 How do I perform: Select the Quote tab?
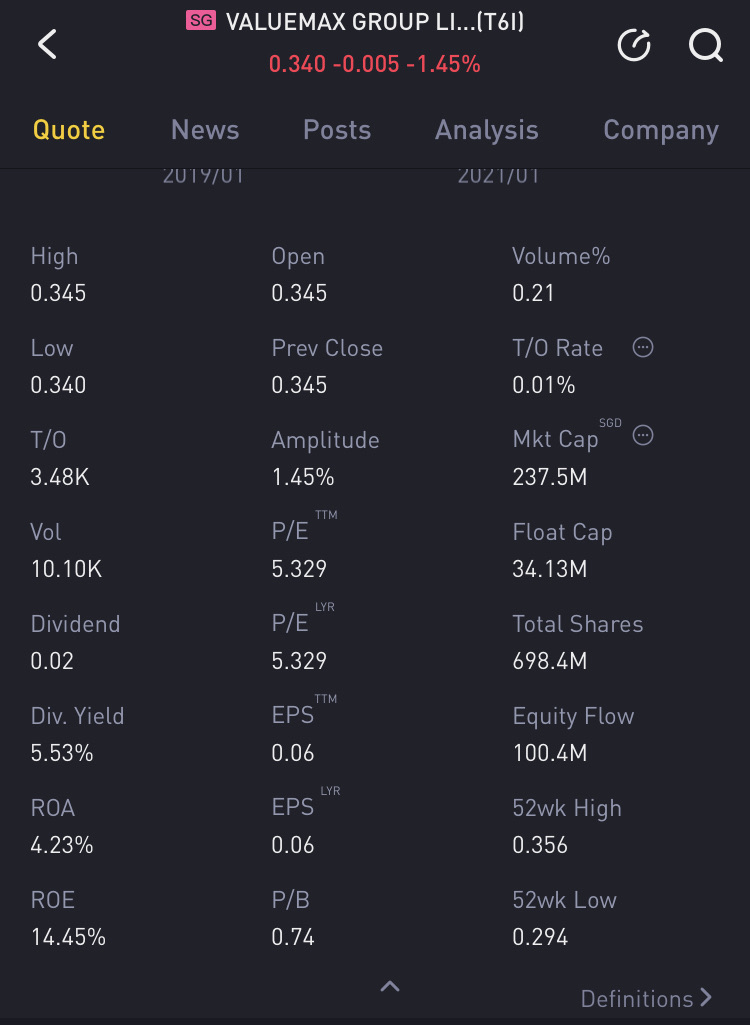69,130
